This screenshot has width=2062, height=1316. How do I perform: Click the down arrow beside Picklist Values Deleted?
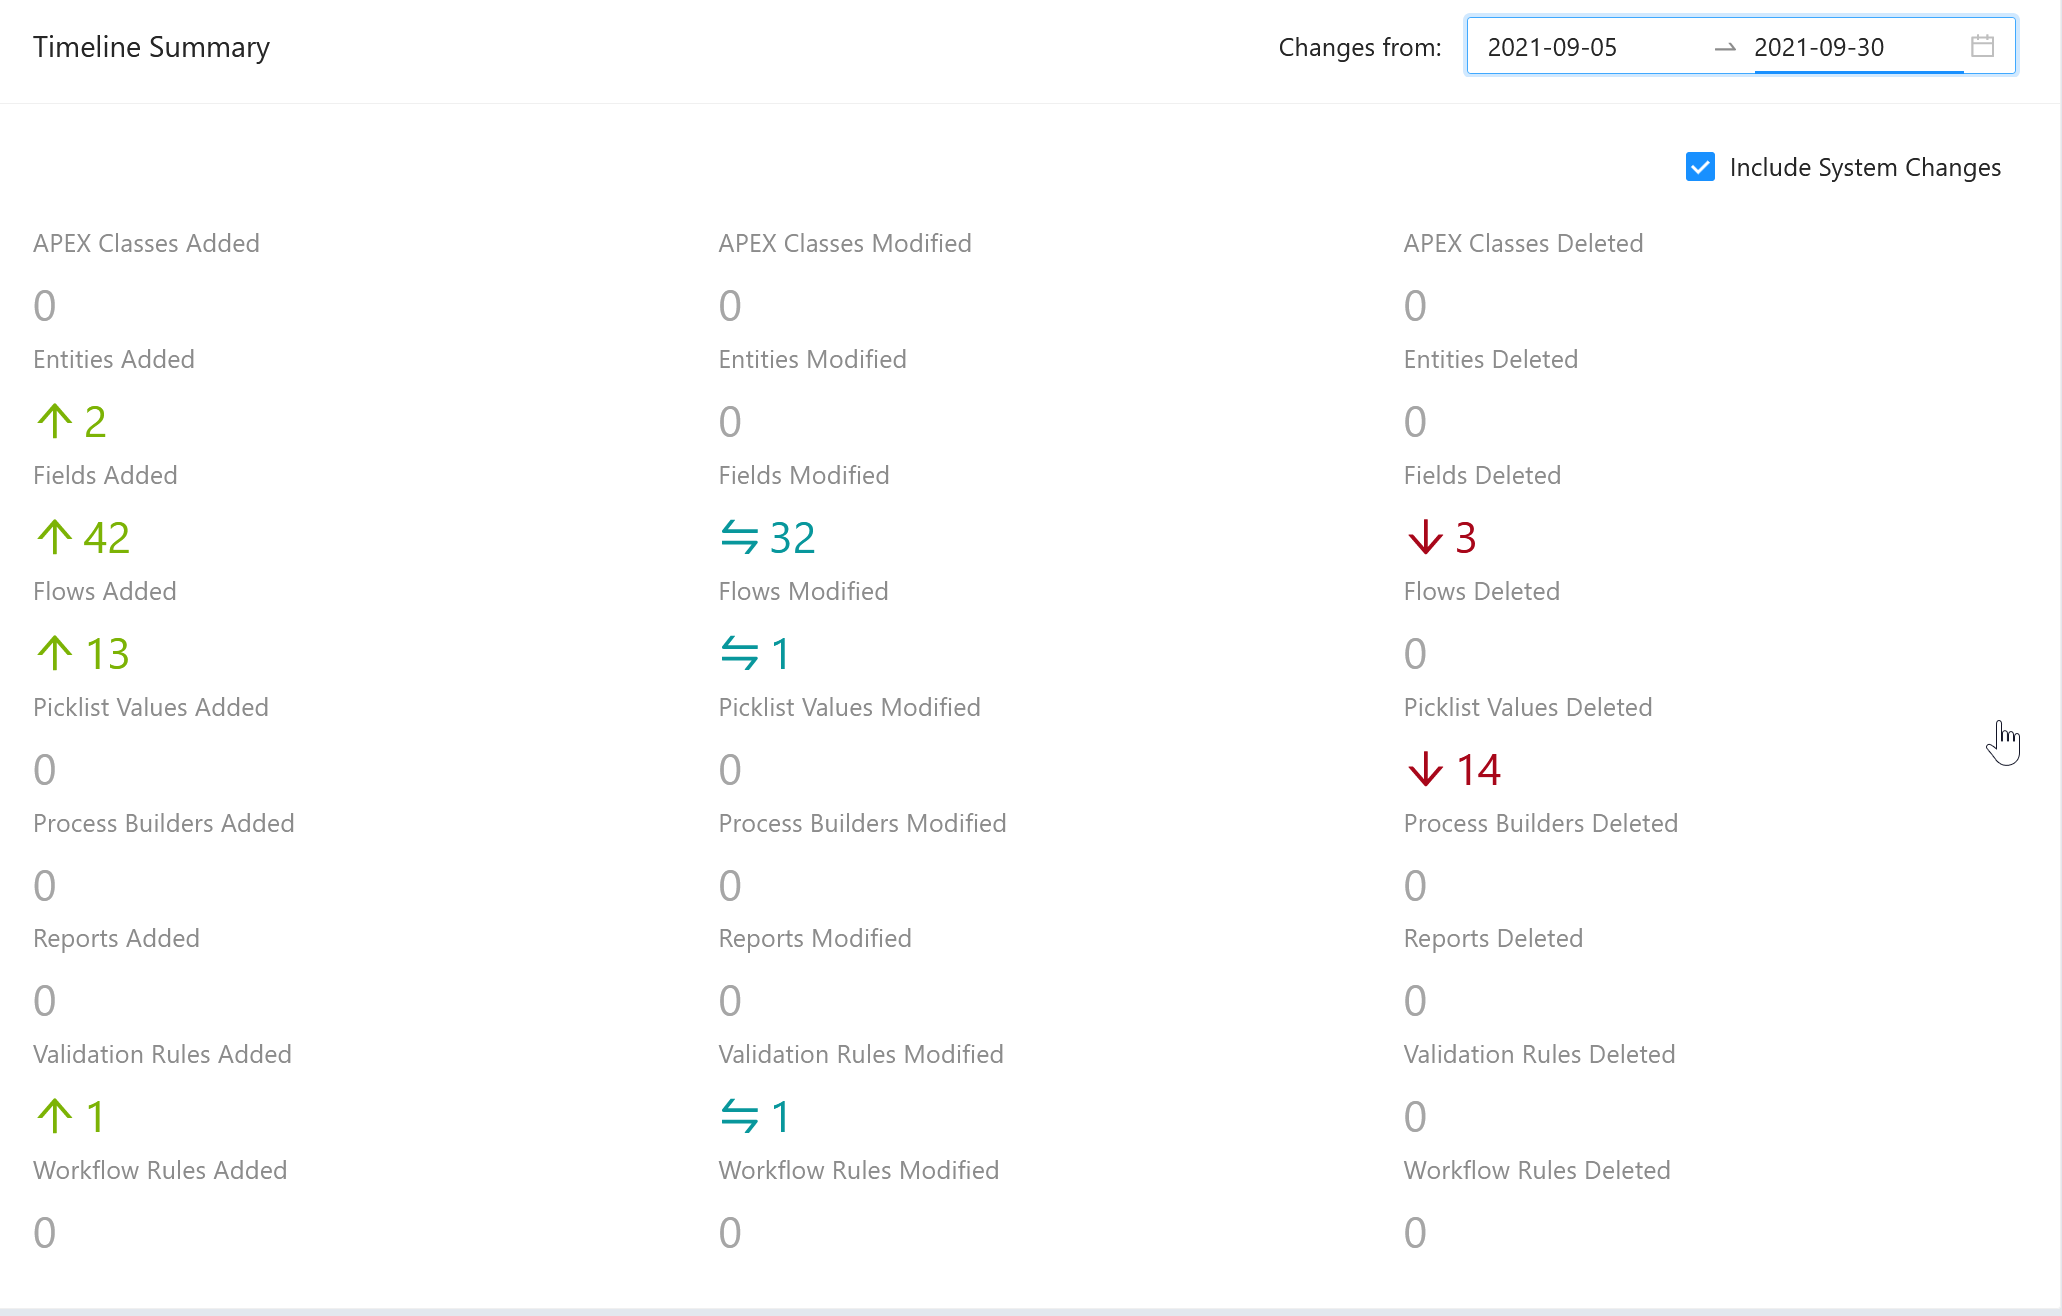click(1424, 769)
